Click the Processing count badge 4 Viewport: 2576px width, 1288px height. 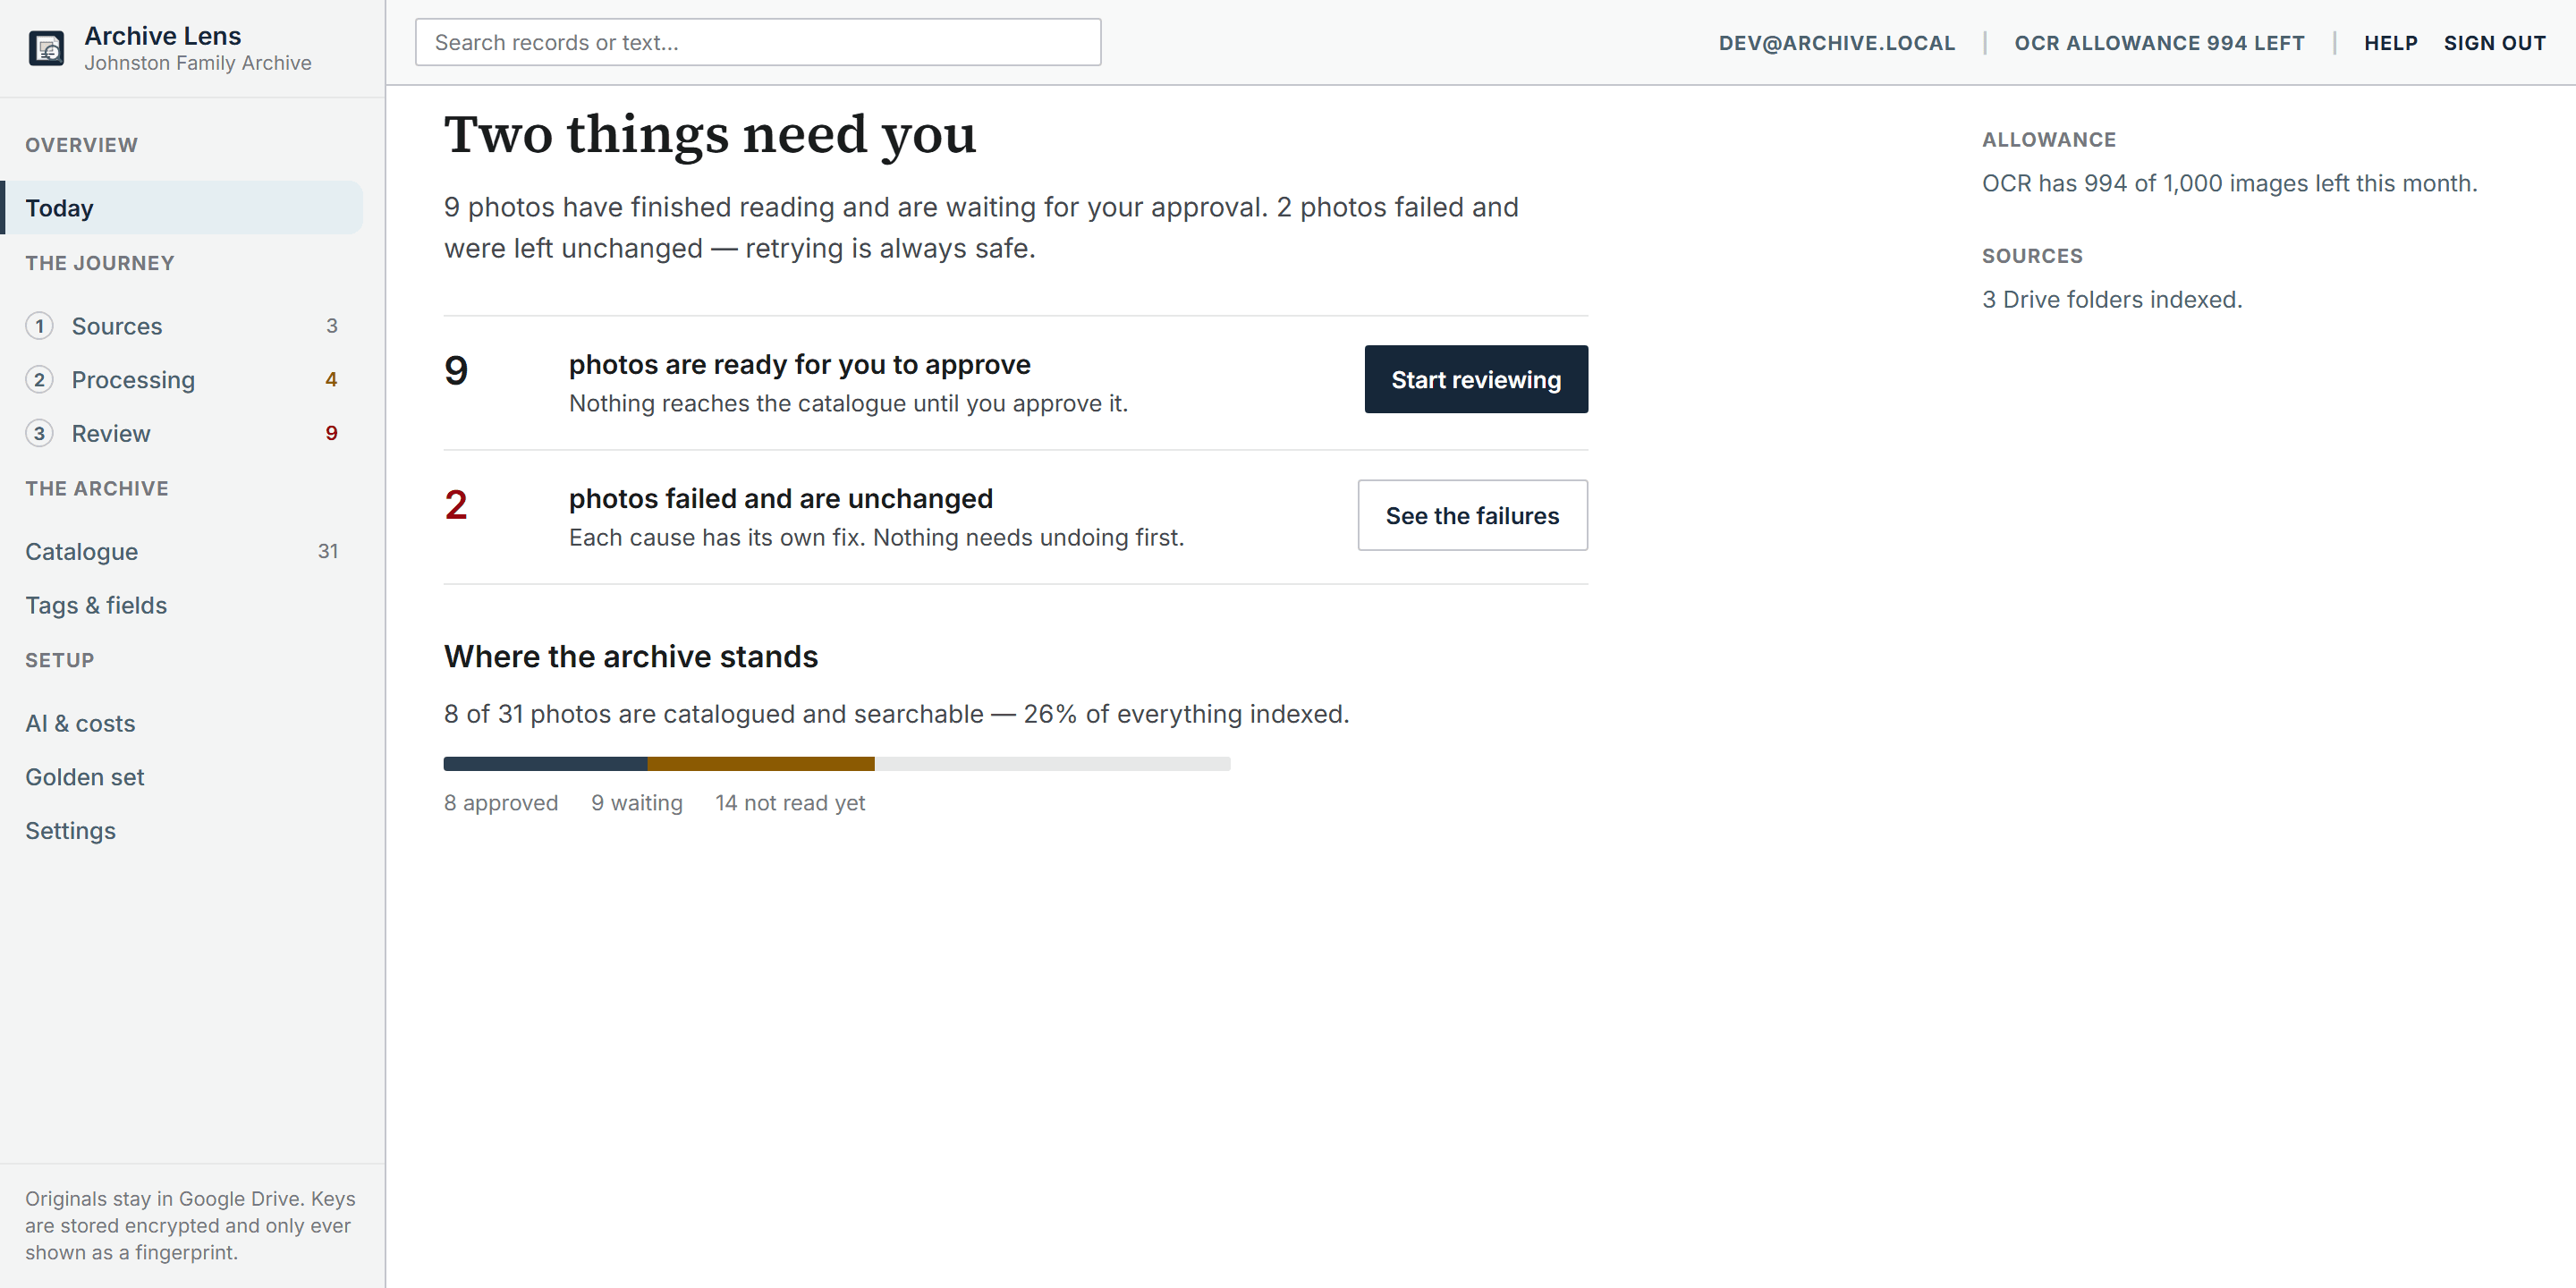click(x=331, y=380)
